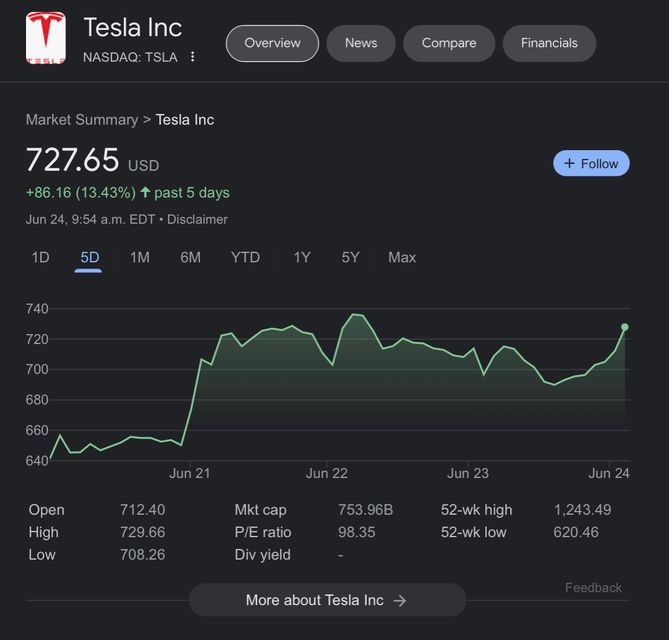Screen dimensions: 669x640
Task: Go to the Financials tab
Action: 549,43
